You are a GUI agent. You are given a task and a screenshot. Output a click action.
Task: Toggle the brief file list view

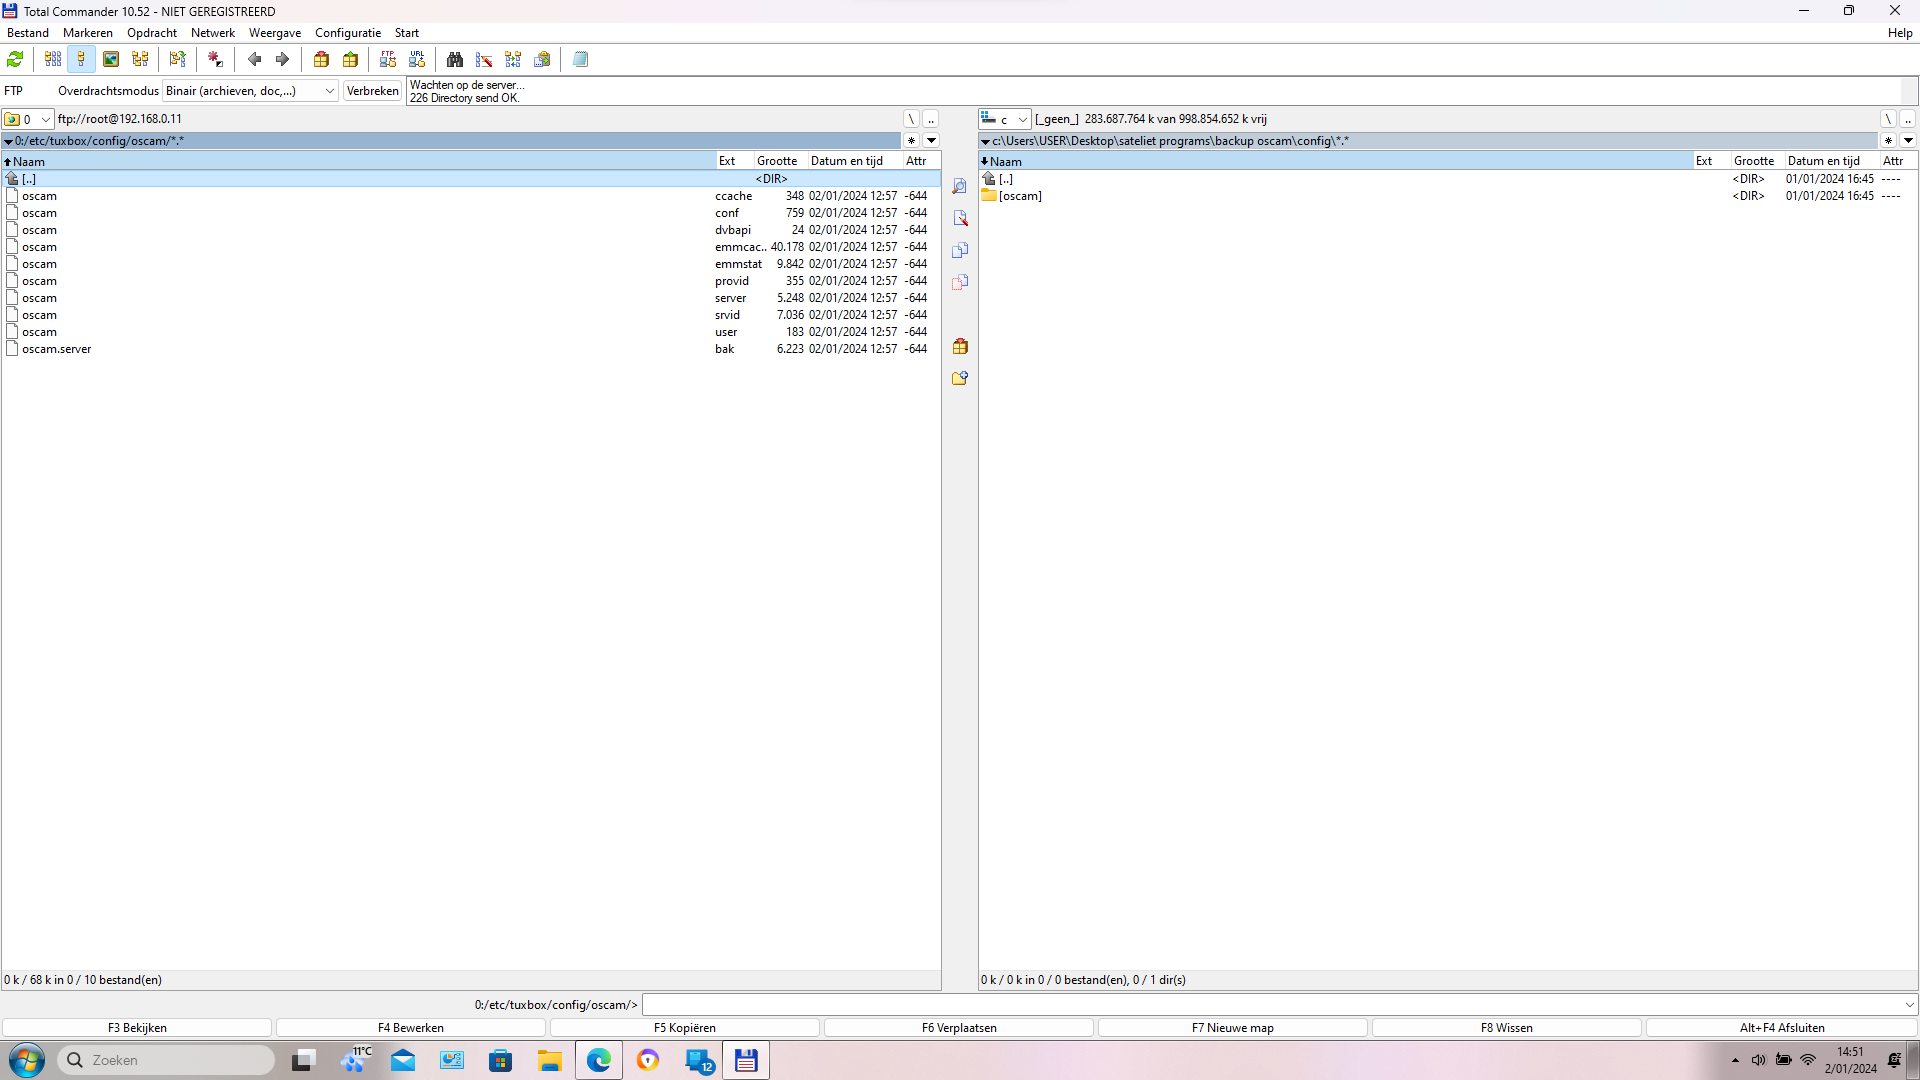53,59
